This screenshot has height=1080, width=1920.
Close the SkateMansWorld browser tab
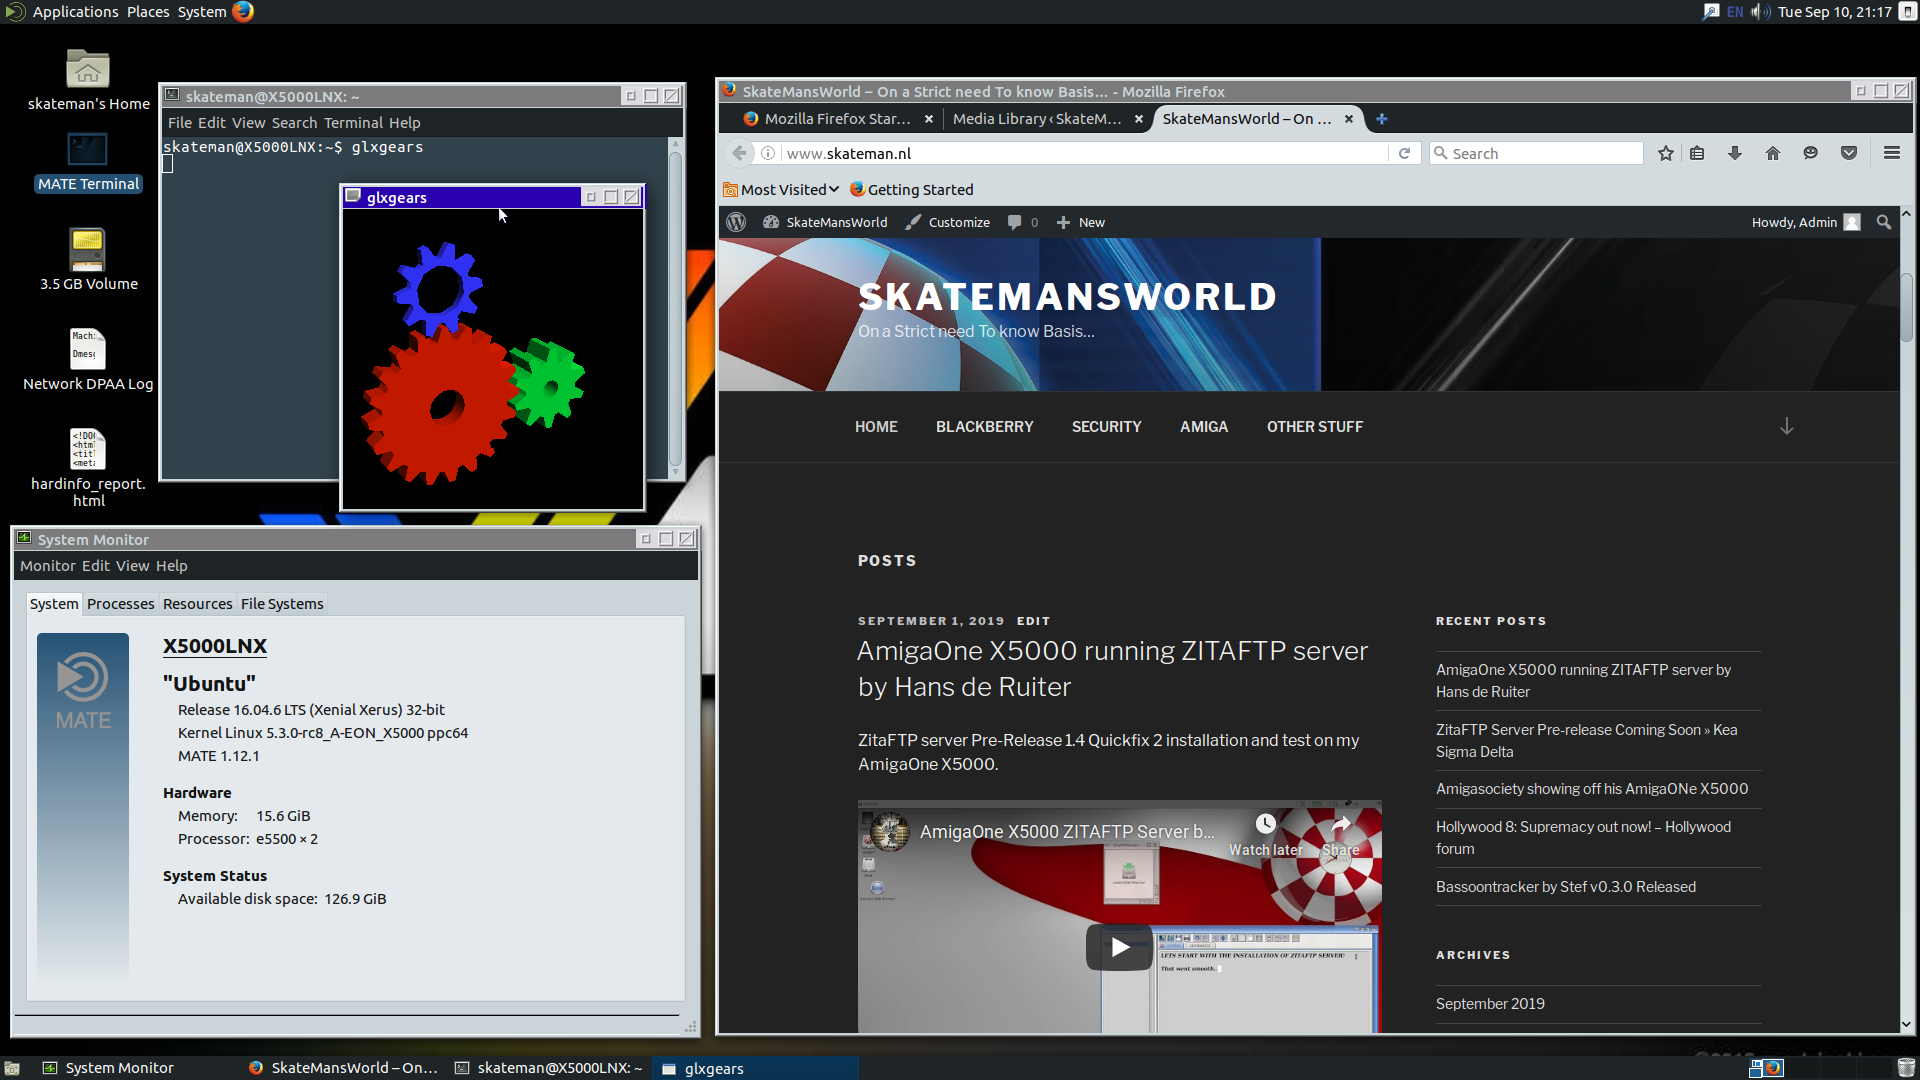tap(1348, 119)
